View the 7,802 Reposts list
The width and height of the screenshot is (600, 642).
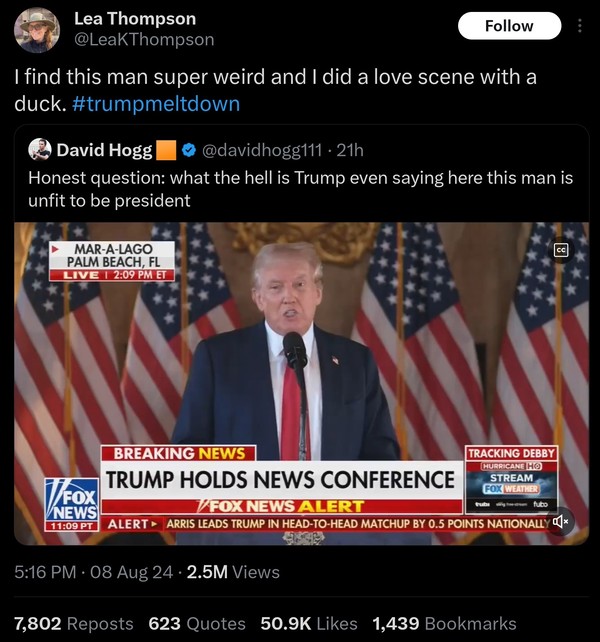point(74,624)
